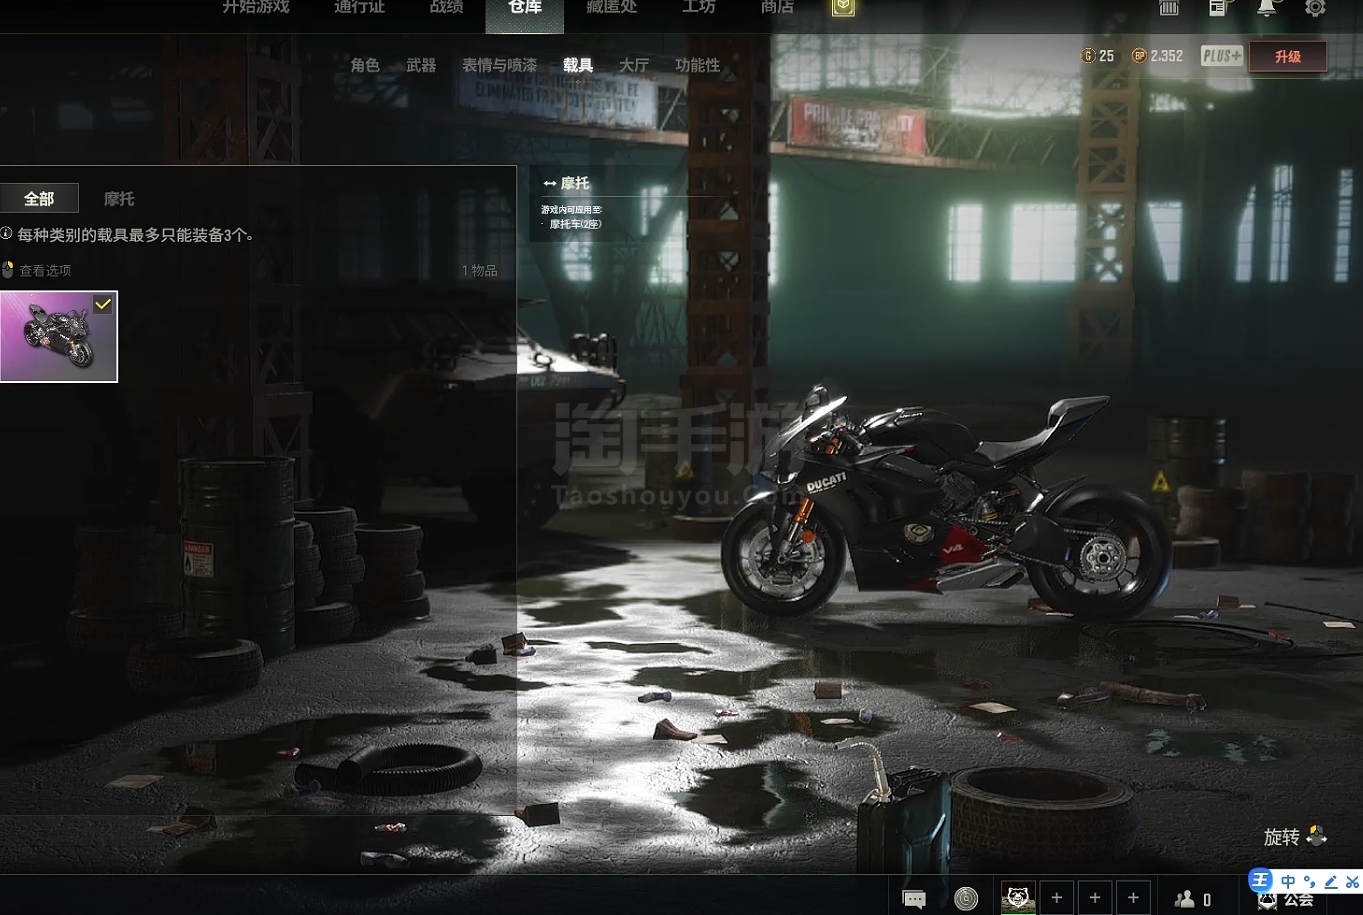The height and width of the screenshot is (915, 1363).
Task: Toggle the 中 input language indicator
Action: (x=1287, y=881)
